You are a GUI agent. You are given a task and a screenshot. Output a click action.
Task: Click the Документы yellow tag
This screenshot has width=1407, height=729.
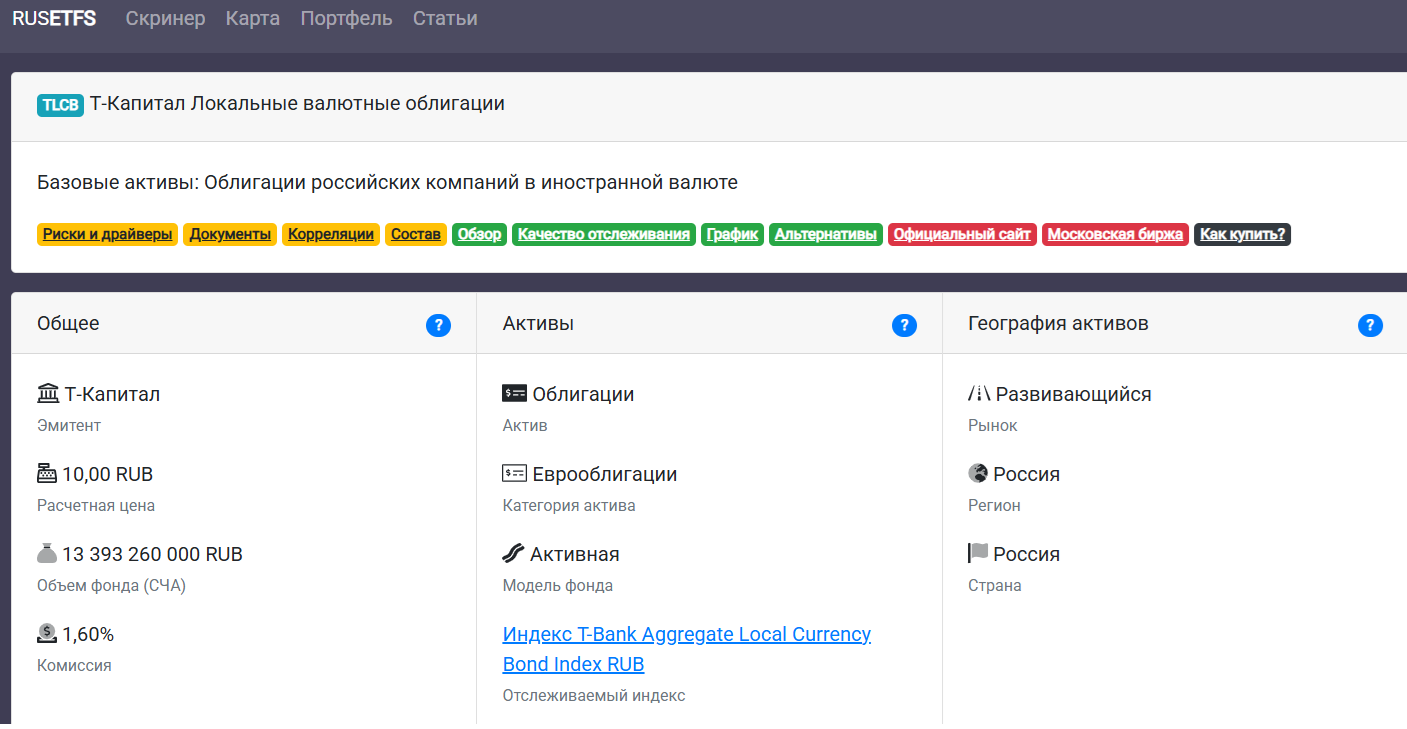point(230,235)
